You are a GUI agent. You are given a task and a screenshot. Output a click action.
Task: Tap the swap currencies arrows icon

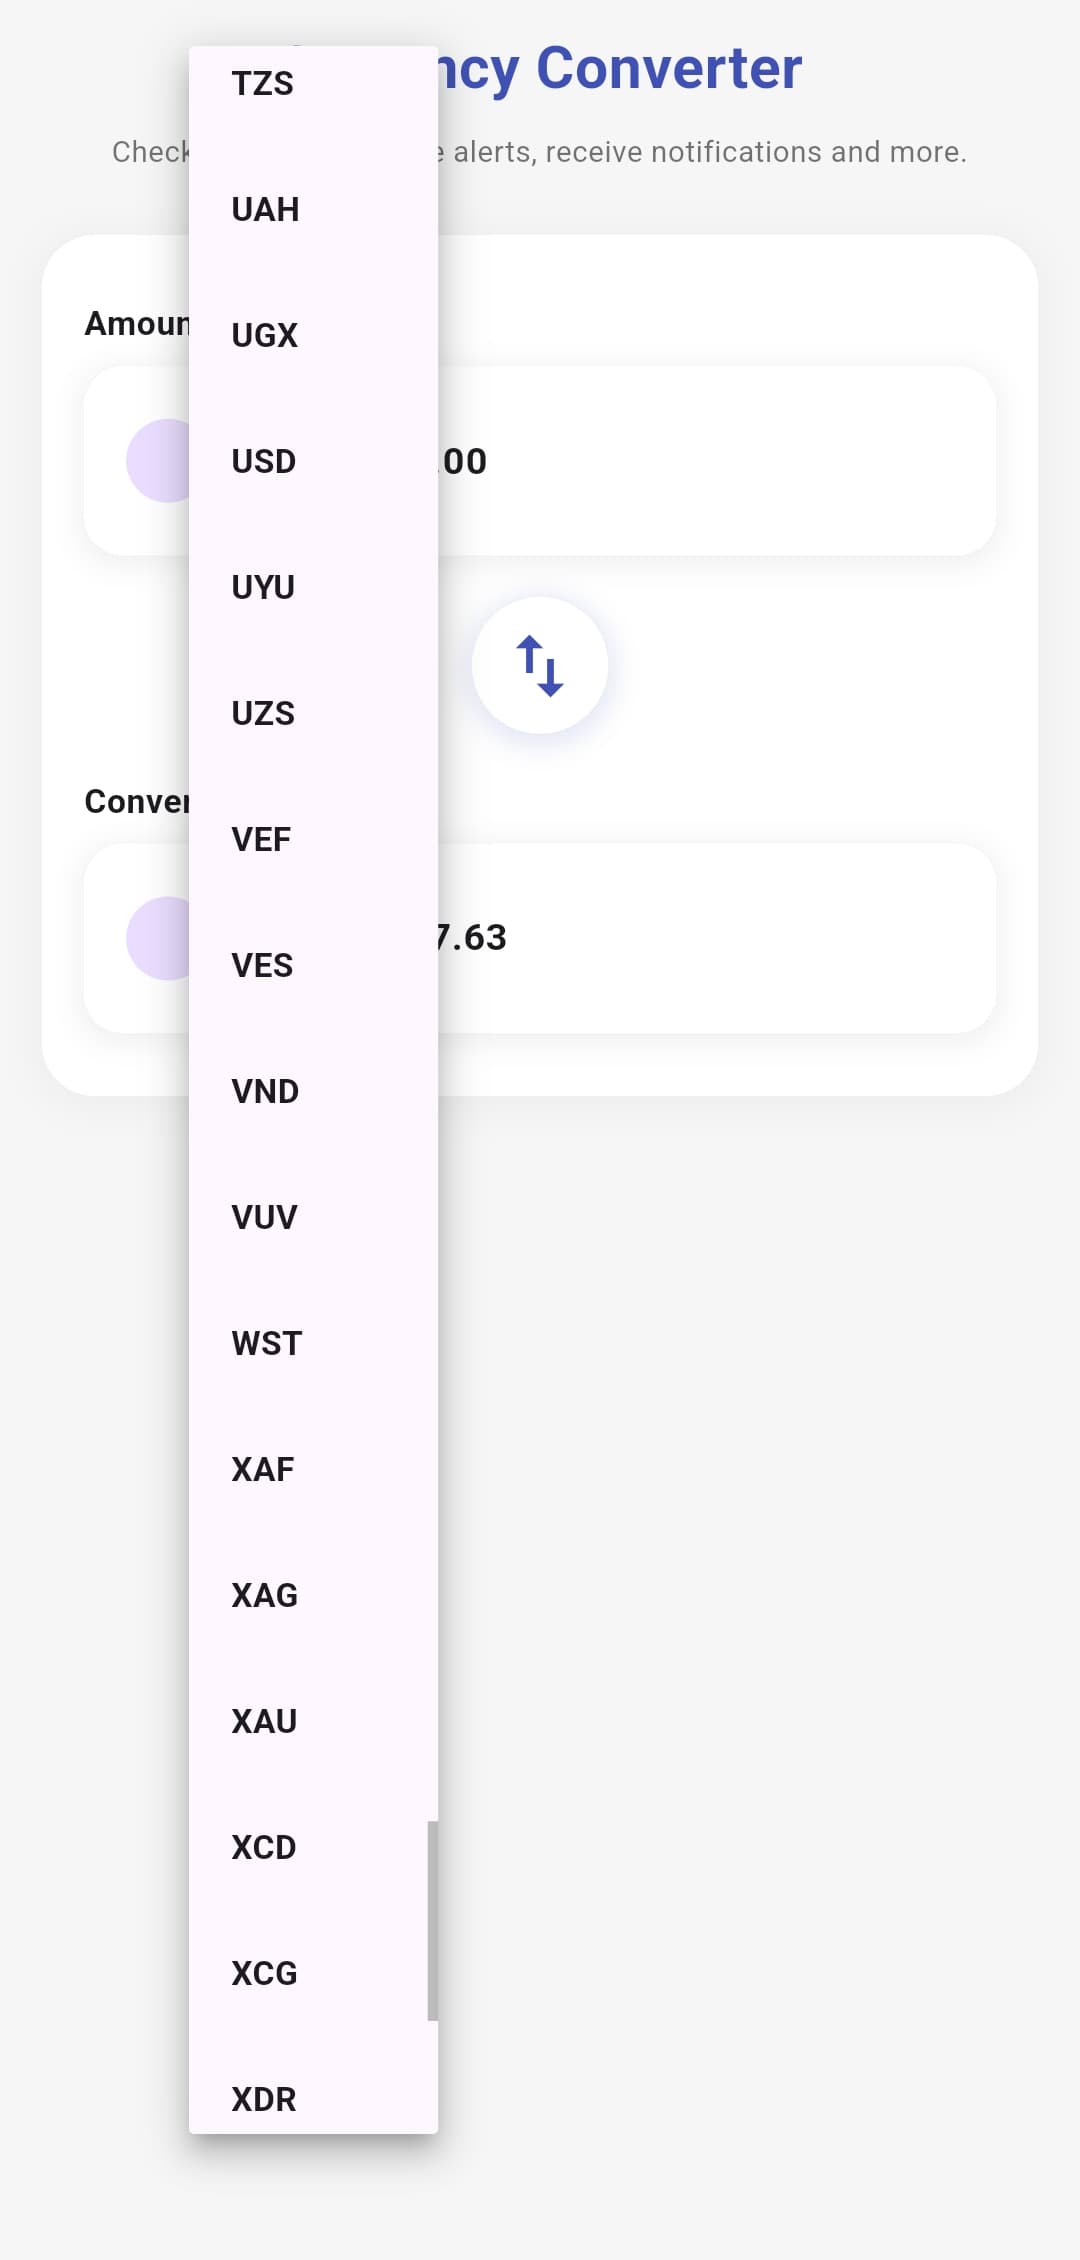(540, 666)
